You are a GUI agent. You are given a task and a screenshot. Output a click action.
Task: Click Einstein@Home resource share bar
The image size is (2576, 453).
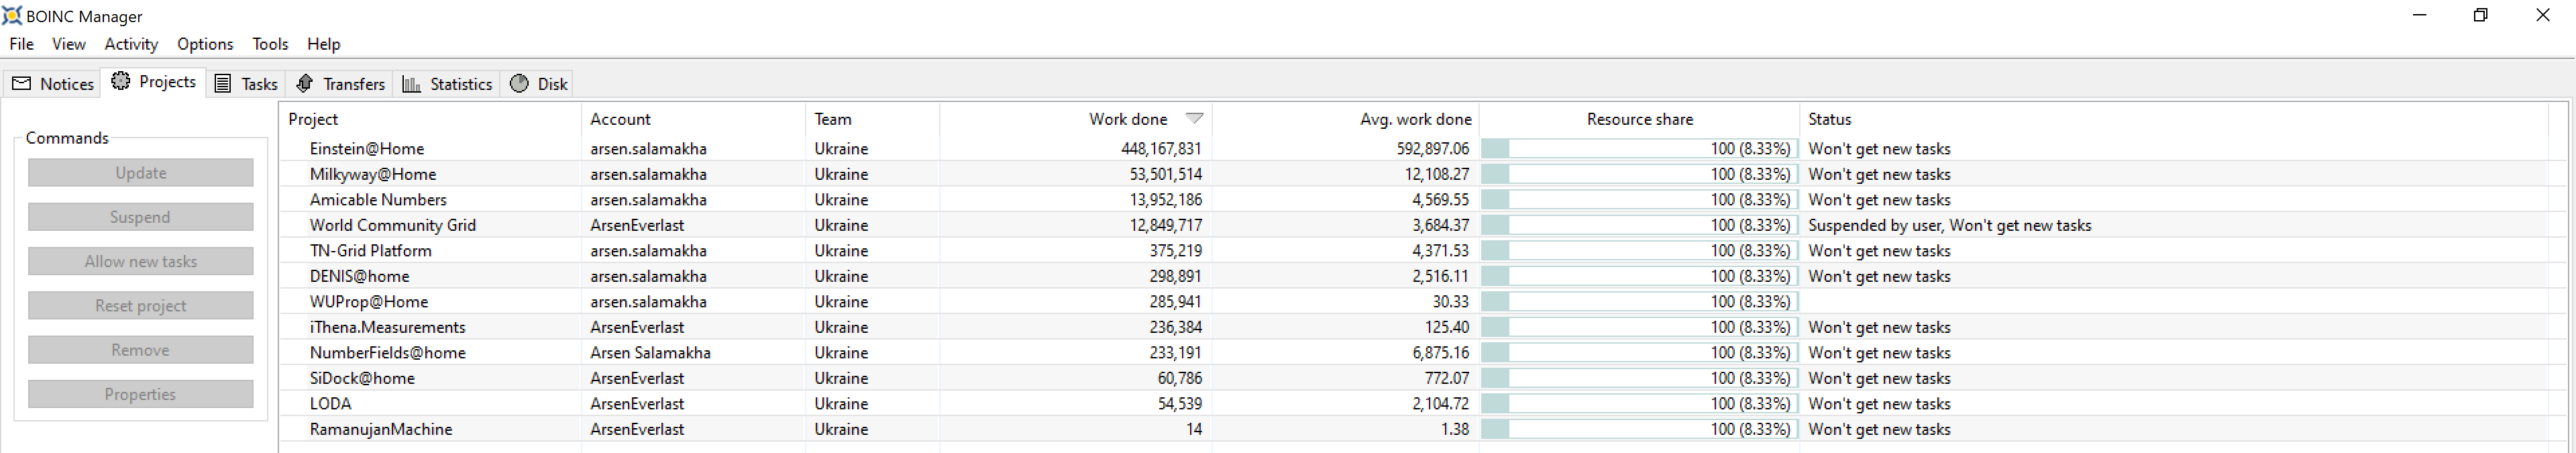point(1639,149)
